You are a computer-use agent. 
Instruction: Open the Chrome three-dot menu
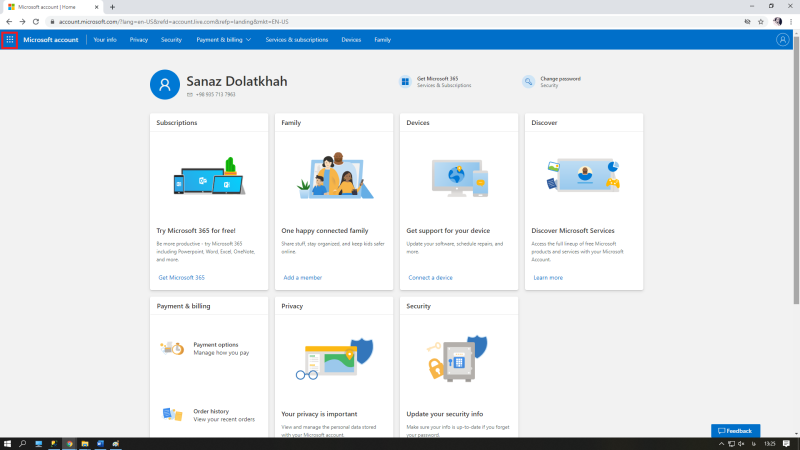coord(791,22)
